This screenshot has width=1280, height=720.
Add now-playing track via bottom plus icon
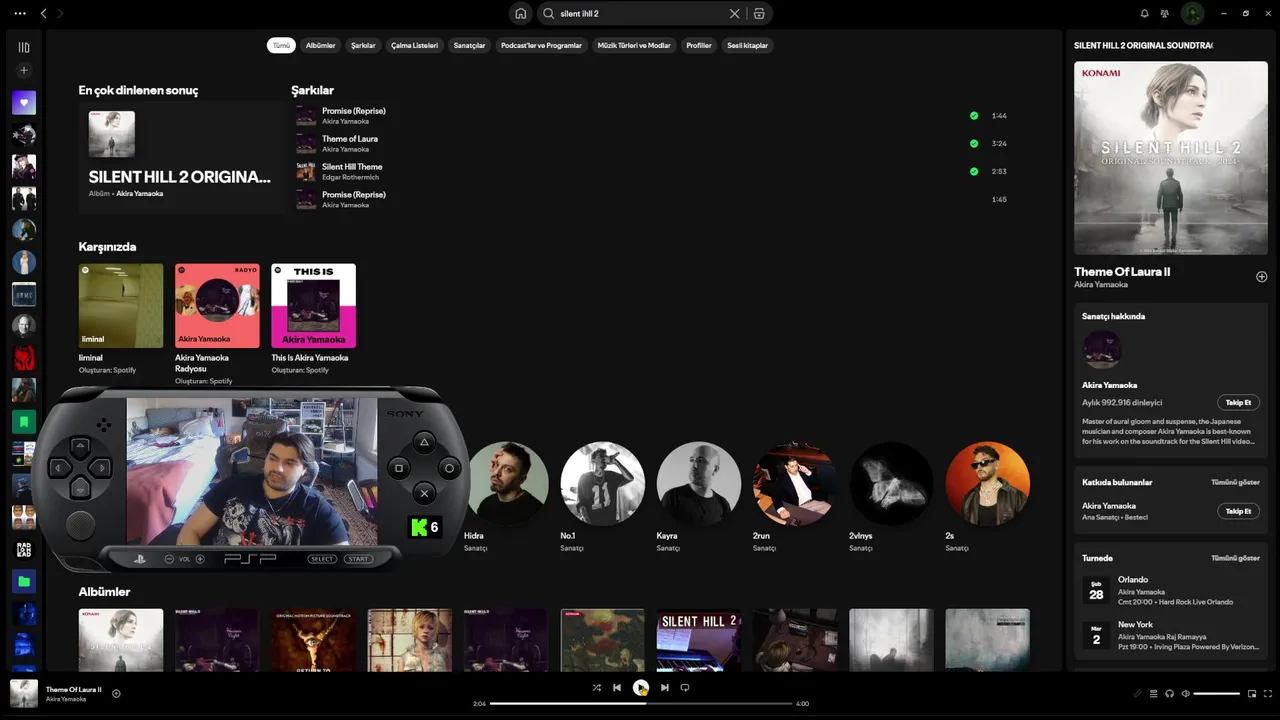[x=116, y=693]
